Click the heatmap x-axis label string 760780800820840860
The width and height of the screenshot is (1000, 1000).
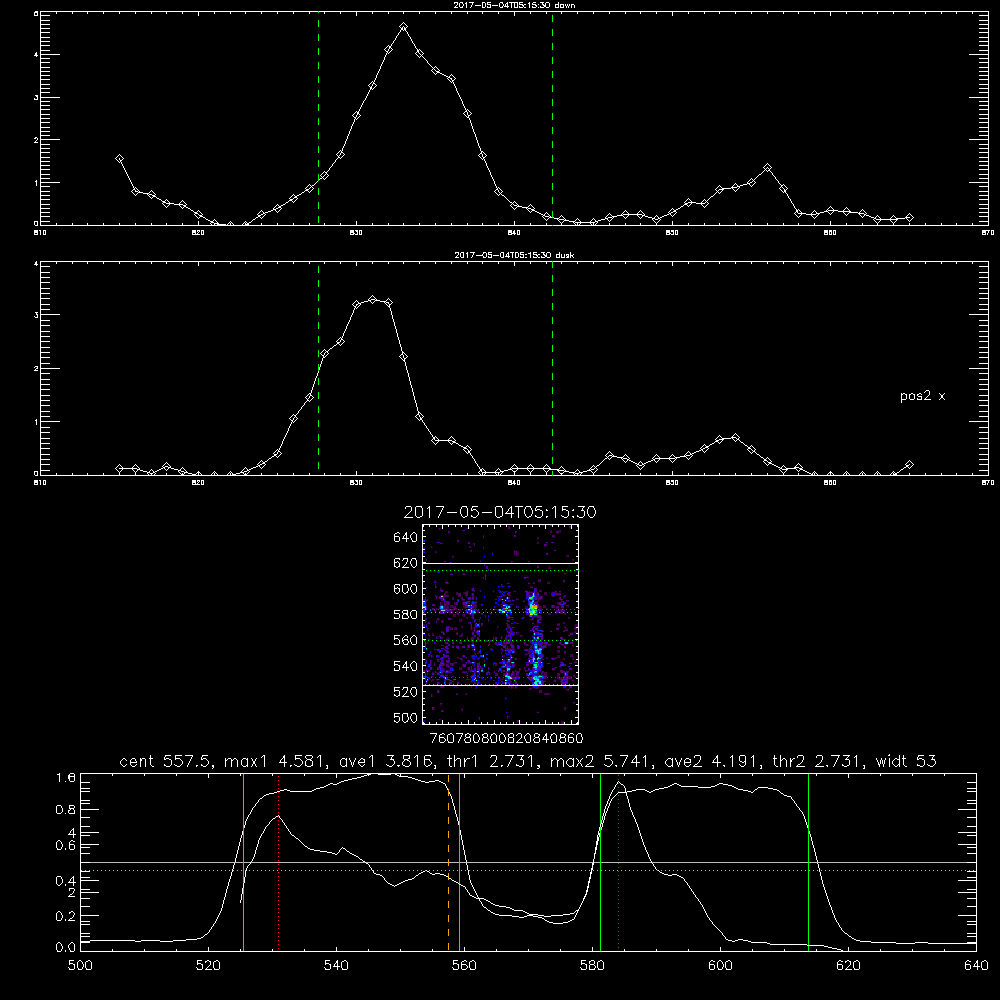coord(506,739)
